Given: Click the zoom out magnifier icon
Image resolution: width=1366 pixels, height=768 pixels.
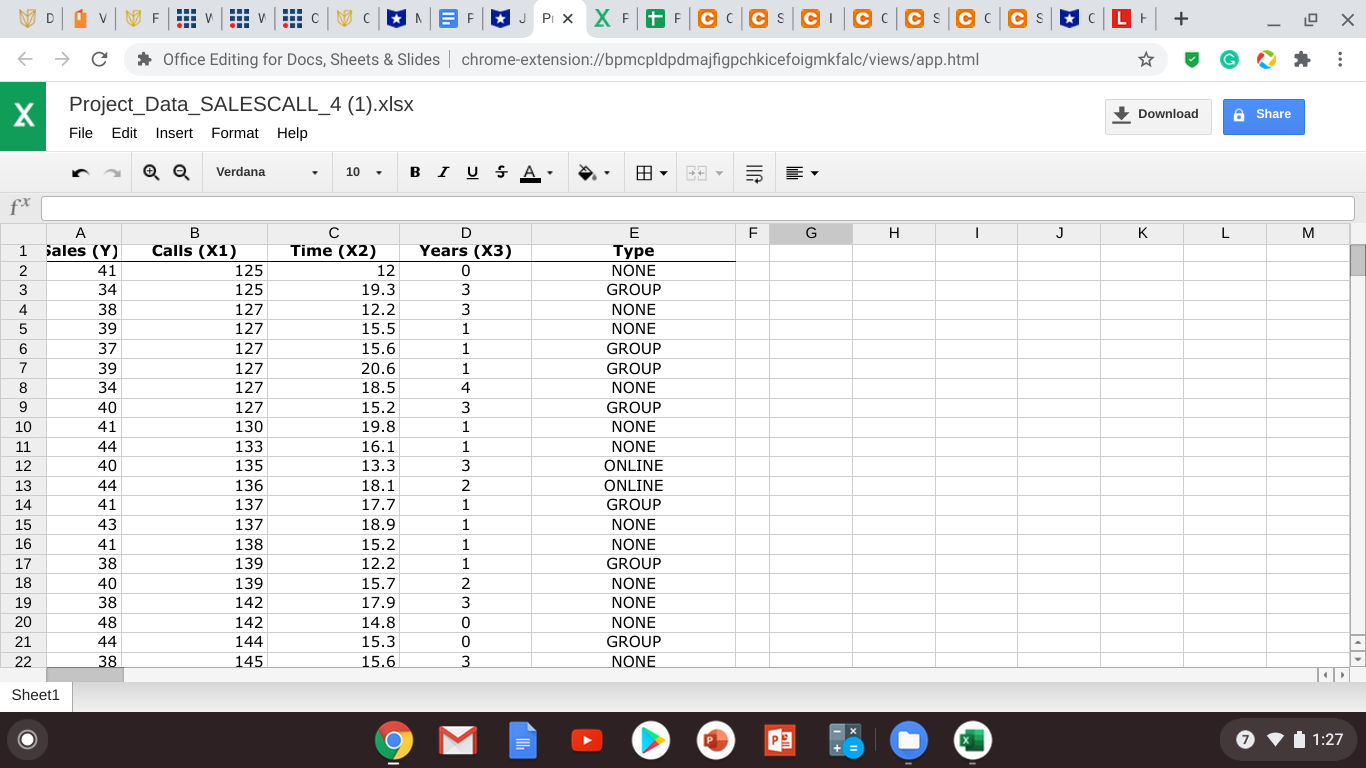Looking at the screenshot, I should pos(181,172).
